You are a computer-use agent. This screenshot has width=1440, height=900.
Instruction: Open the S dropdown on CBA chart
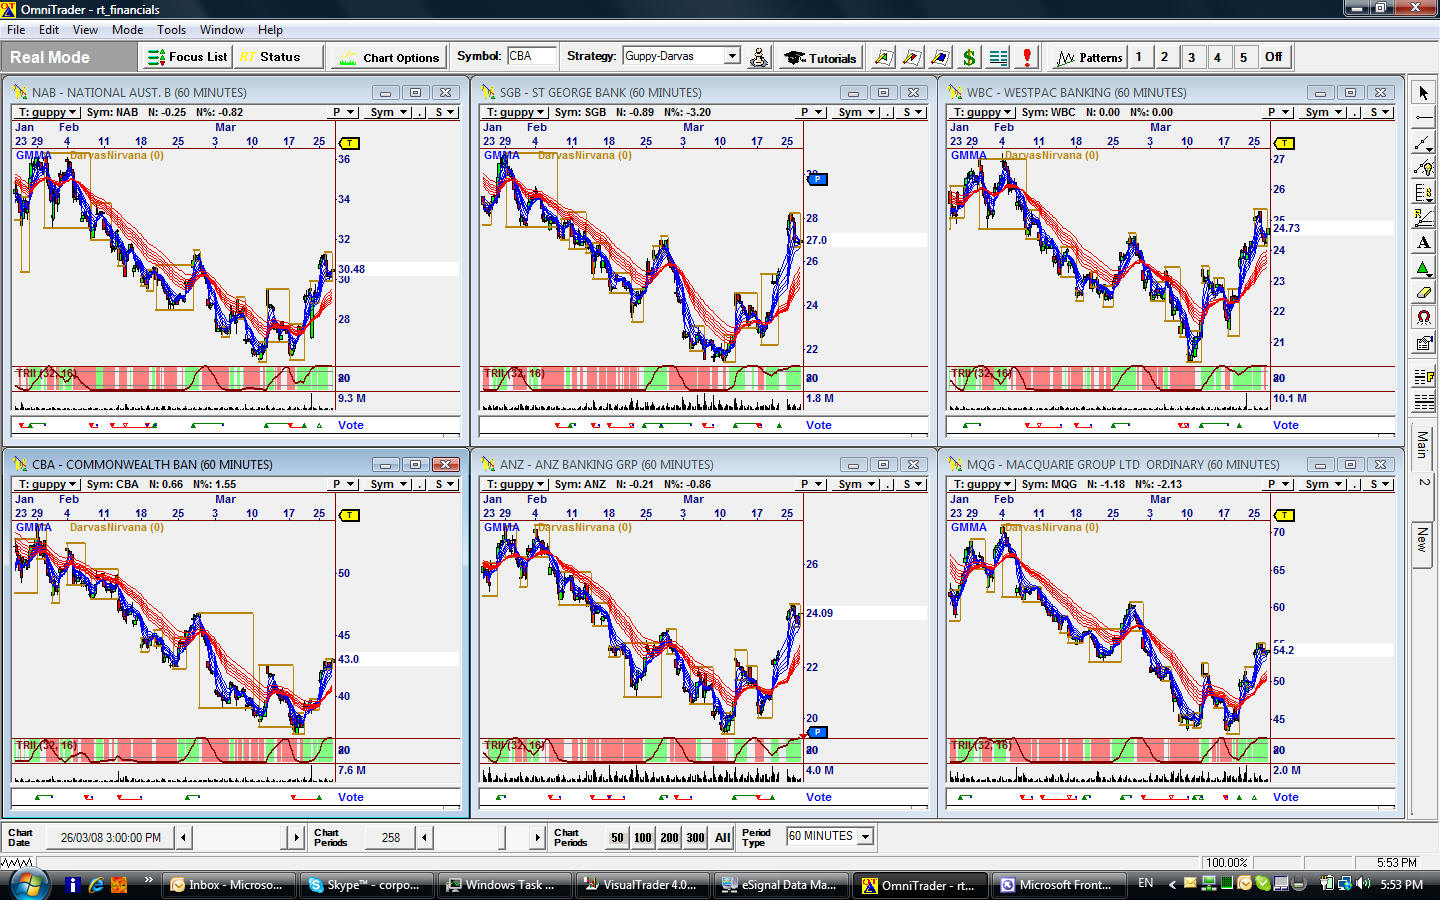pyautogui.click(x=444, y=484)
